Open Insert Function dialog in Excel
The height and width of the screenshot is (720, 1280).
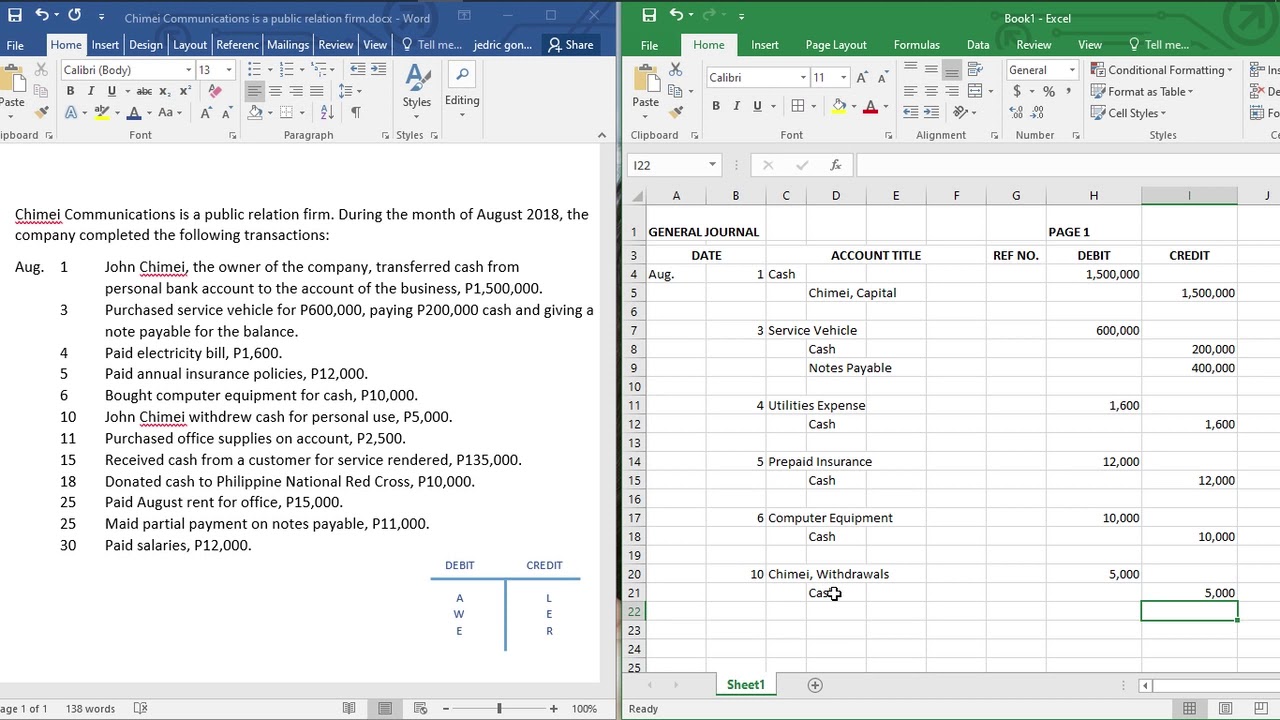tap(836, 165)
